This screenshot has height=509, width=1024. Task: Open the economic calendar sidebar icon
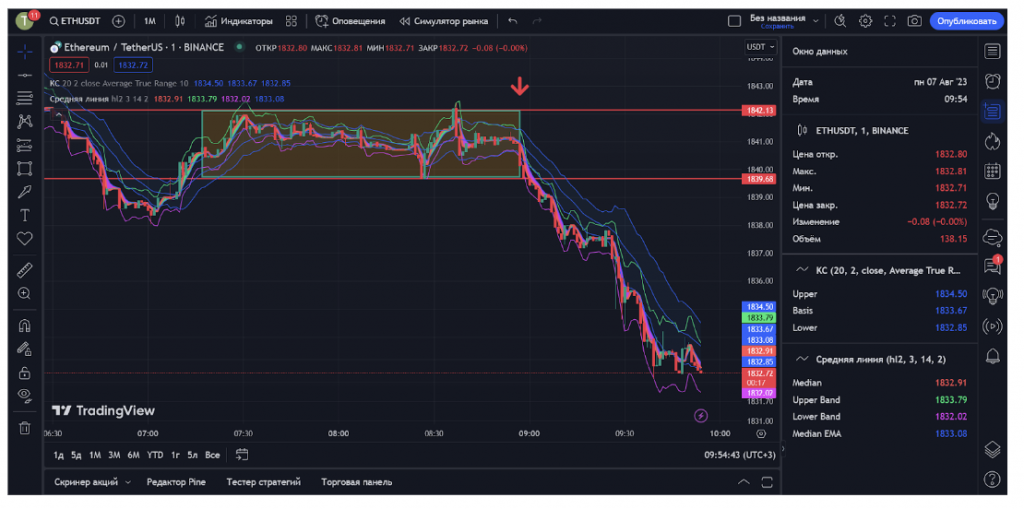[x=993, y=171]
